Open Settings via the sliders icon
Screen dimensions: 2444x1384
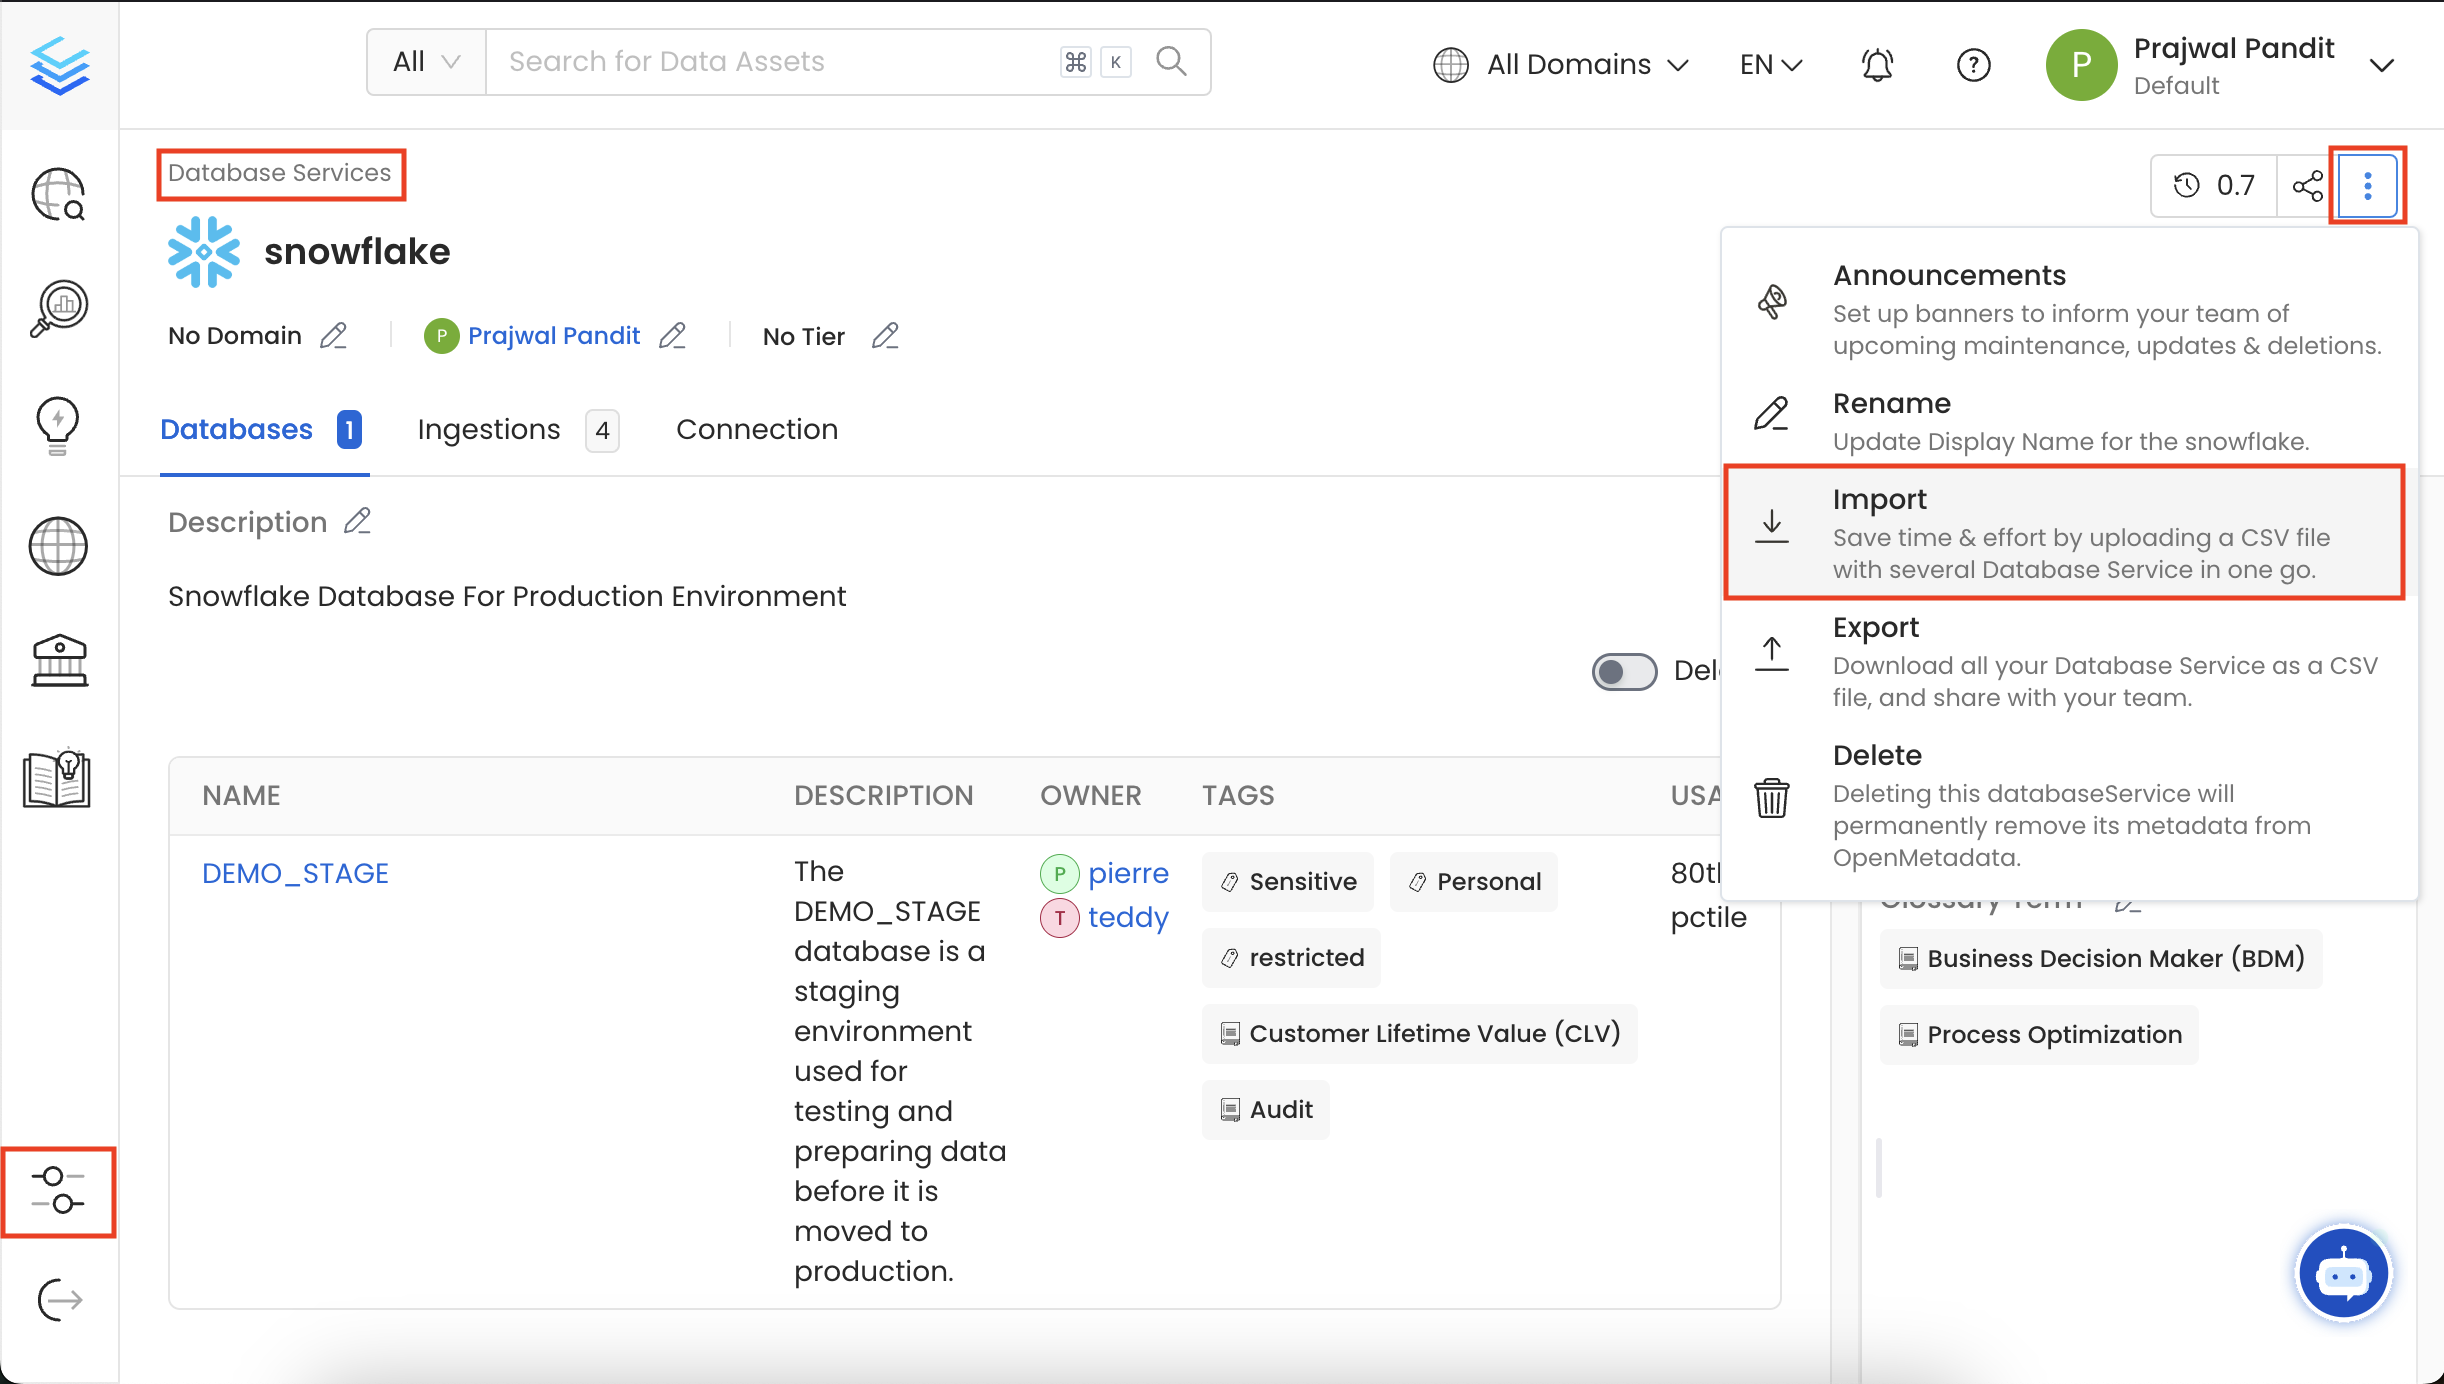pyautogui.click(x=58, y=1193)
